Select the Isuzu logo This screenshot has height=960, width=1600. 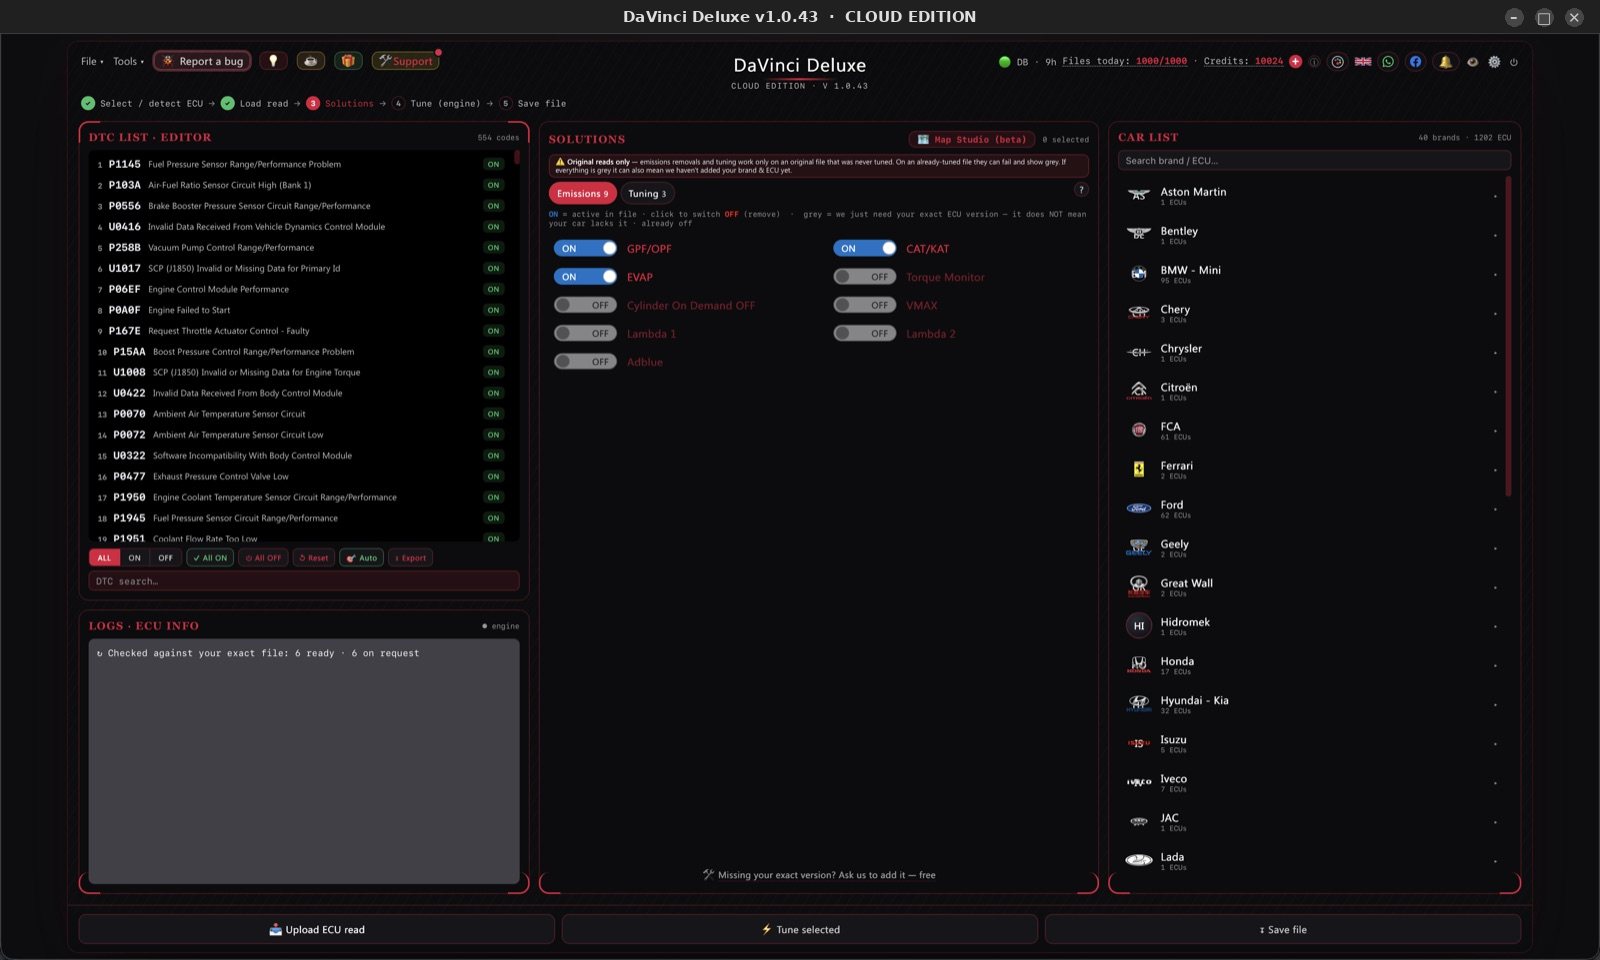pyautogui.click(x=1138, y=743)
